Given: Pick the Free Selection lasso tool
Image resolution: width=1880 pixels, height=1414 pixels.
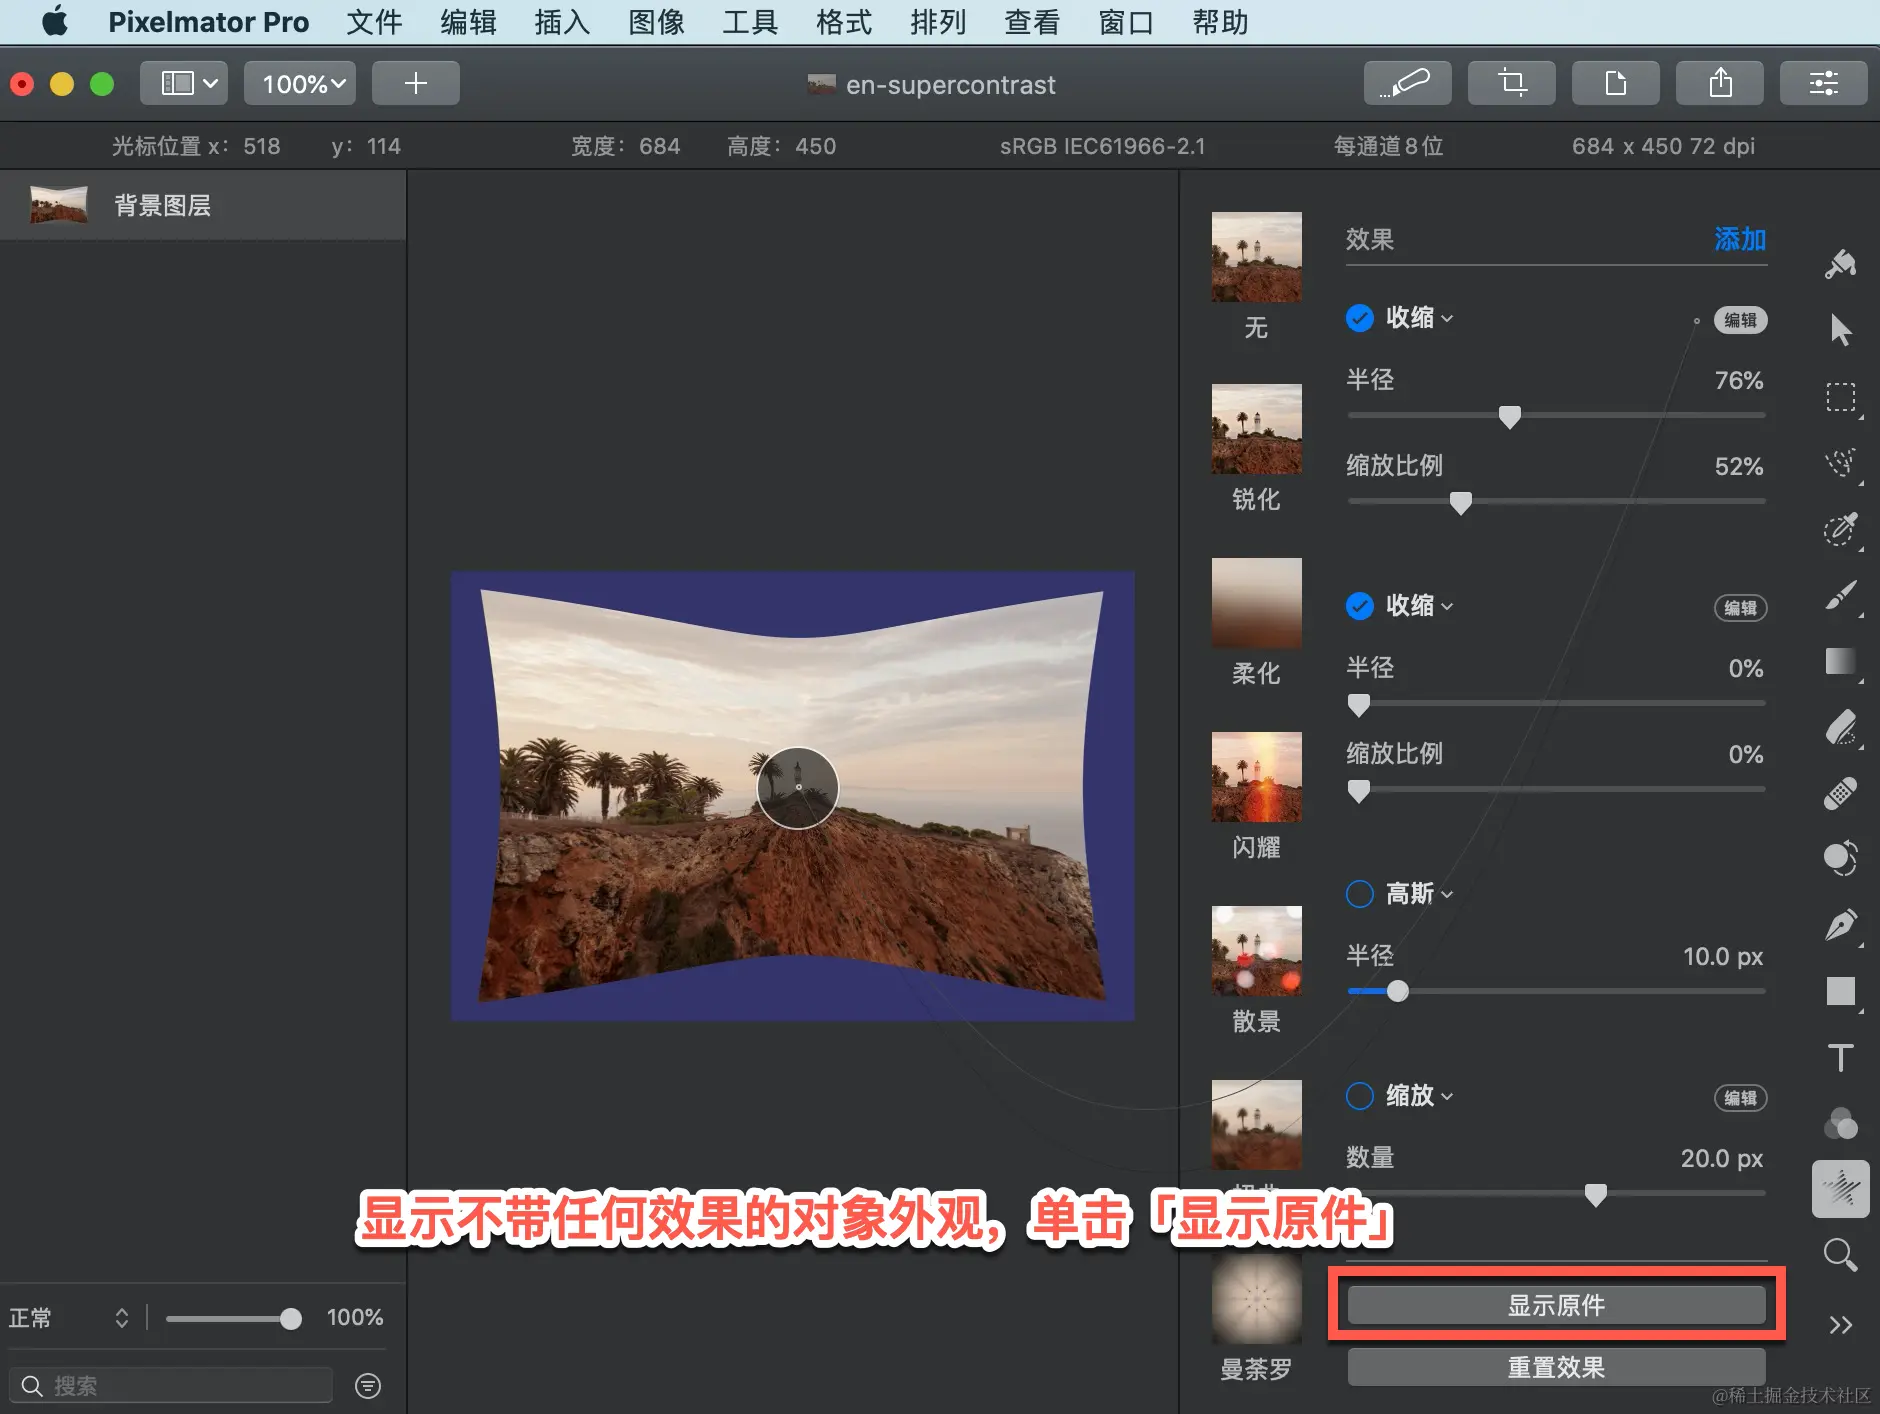Looking at the screenshot, I should point(1840,462).
